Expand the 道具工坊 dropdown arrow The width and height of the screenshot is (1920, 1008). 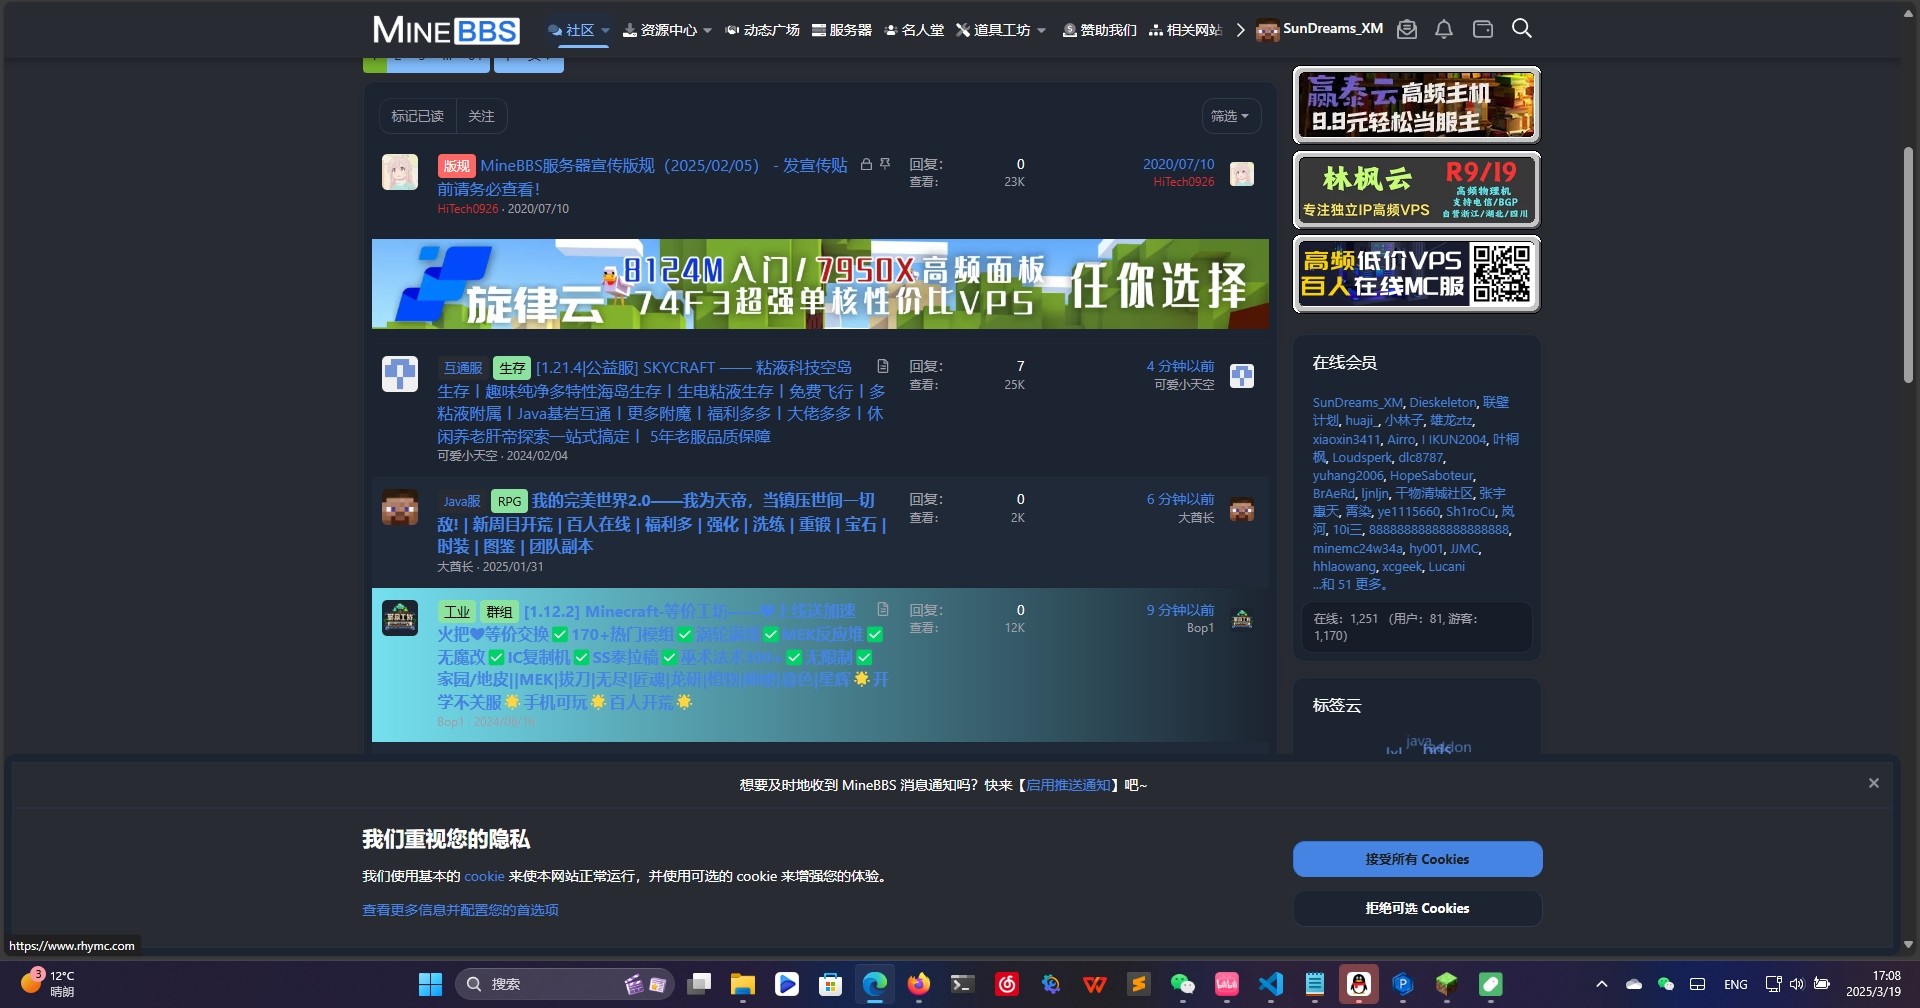click(x=1041, y=30)
